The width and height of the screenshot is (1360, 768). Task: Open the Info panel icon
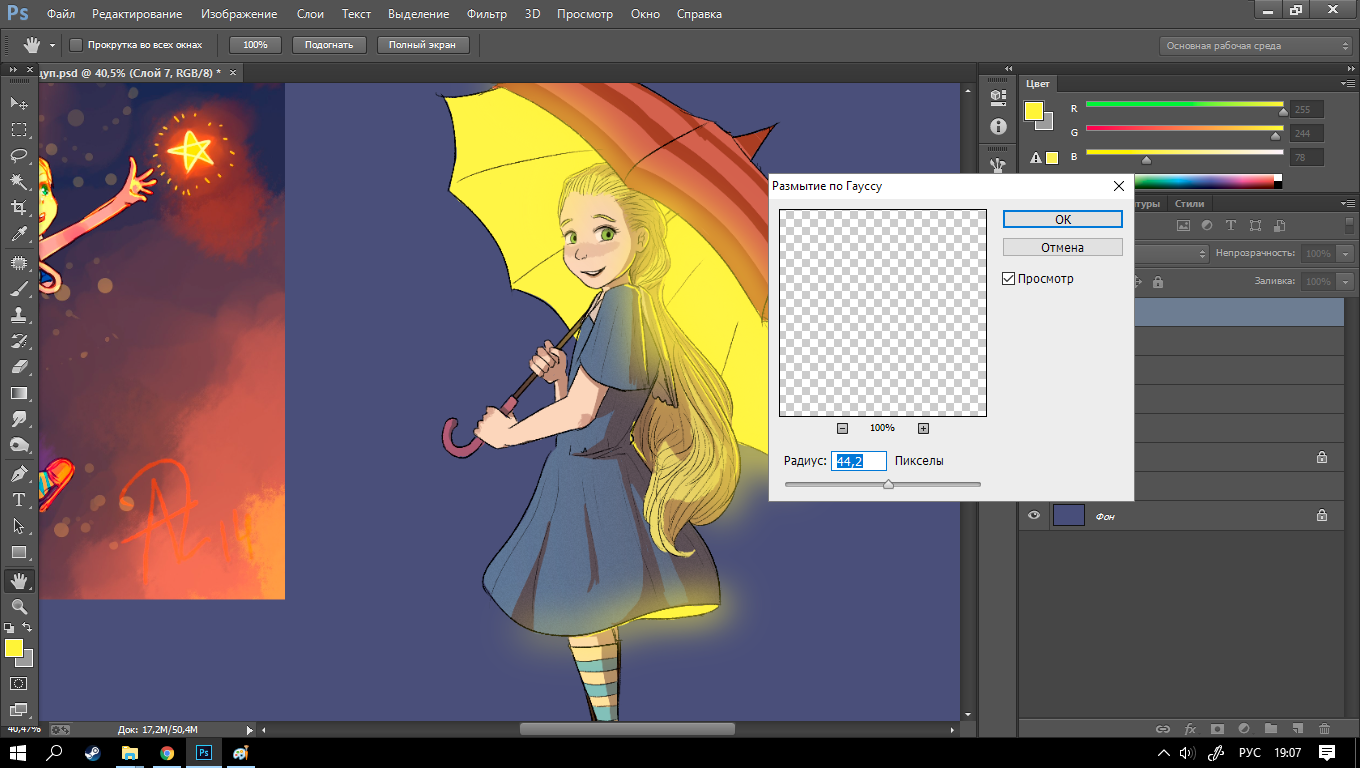(997, 127)
